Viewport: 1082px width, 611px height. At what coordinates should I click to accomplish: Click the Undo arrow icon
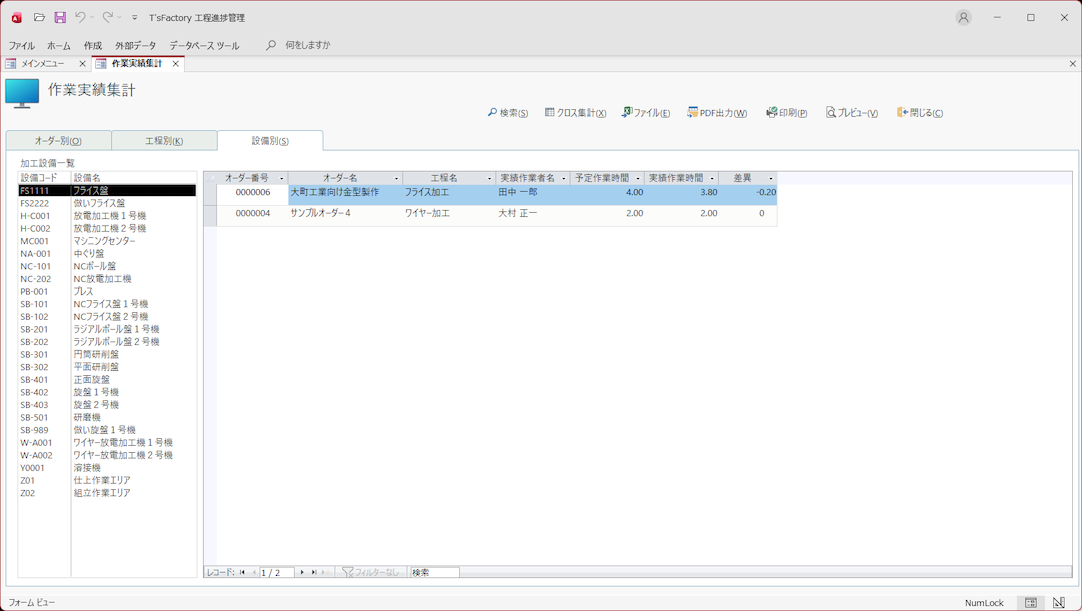(80, 17)
